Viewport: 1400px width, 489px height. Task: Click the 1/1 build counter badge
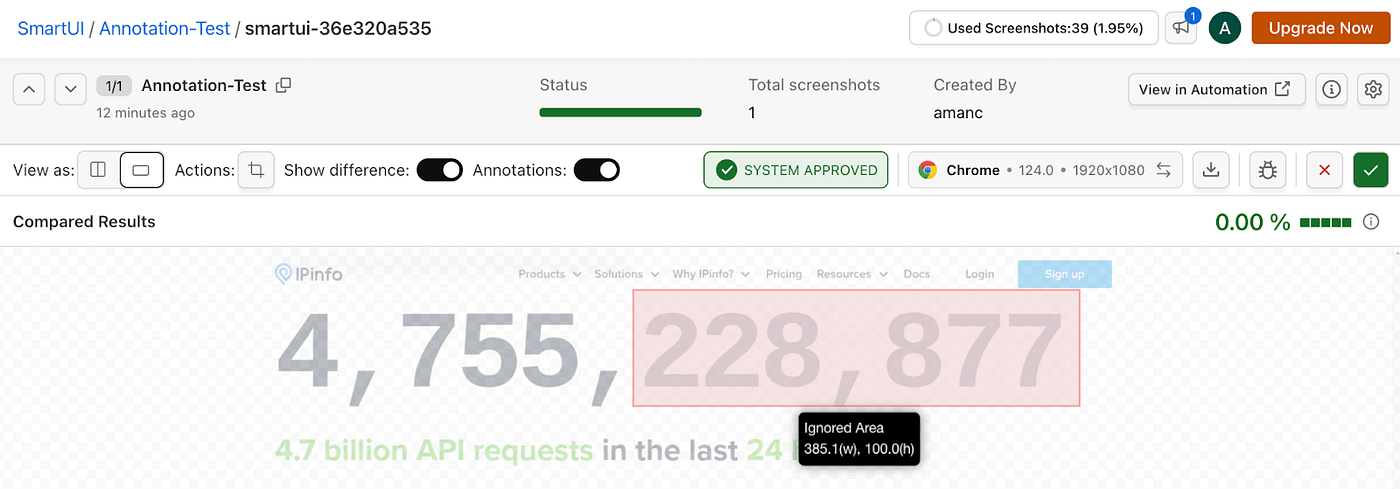(114, 86)
